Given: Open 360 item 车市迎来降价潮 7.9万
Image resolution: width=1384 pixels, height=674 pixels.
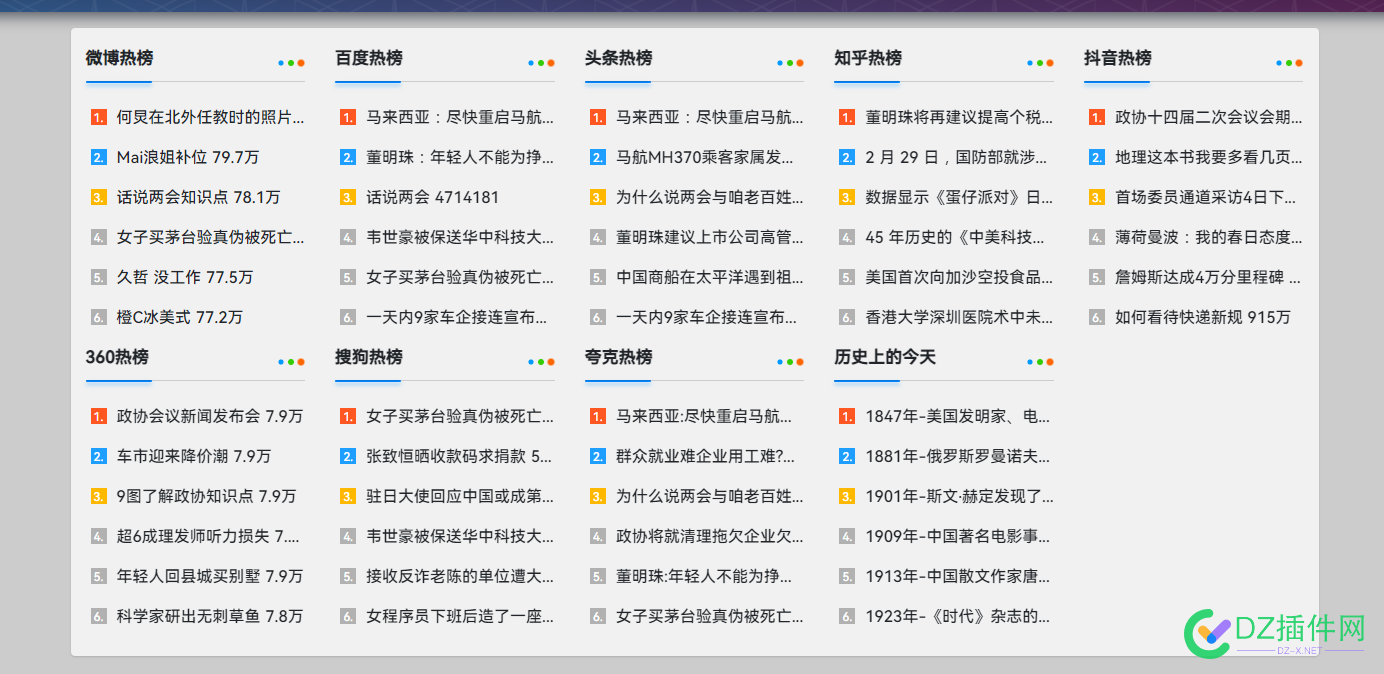Looking at the screenshot, I should click(194, 456).
